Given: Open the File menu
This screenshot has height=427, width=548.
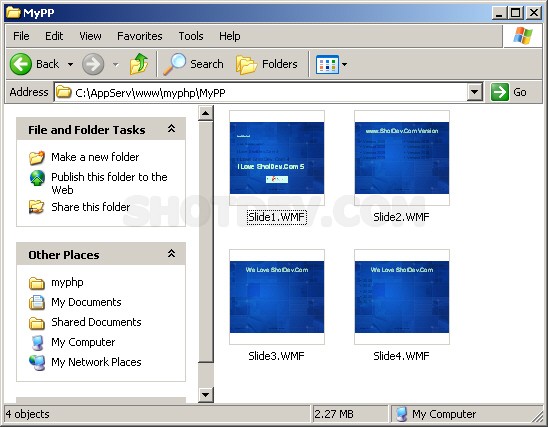Looking at the screenshot, I should [21, 36].
